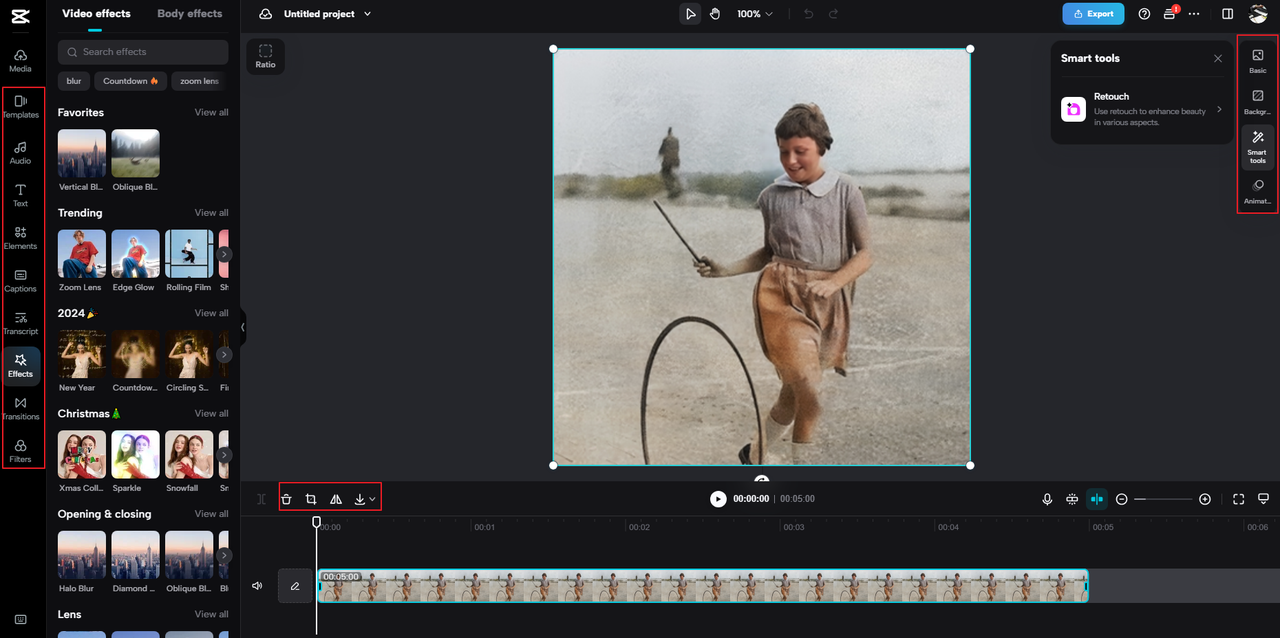Select the Smart tools tab
The width and height of the screenshot is (1280, 638).
coord(1258,148)
